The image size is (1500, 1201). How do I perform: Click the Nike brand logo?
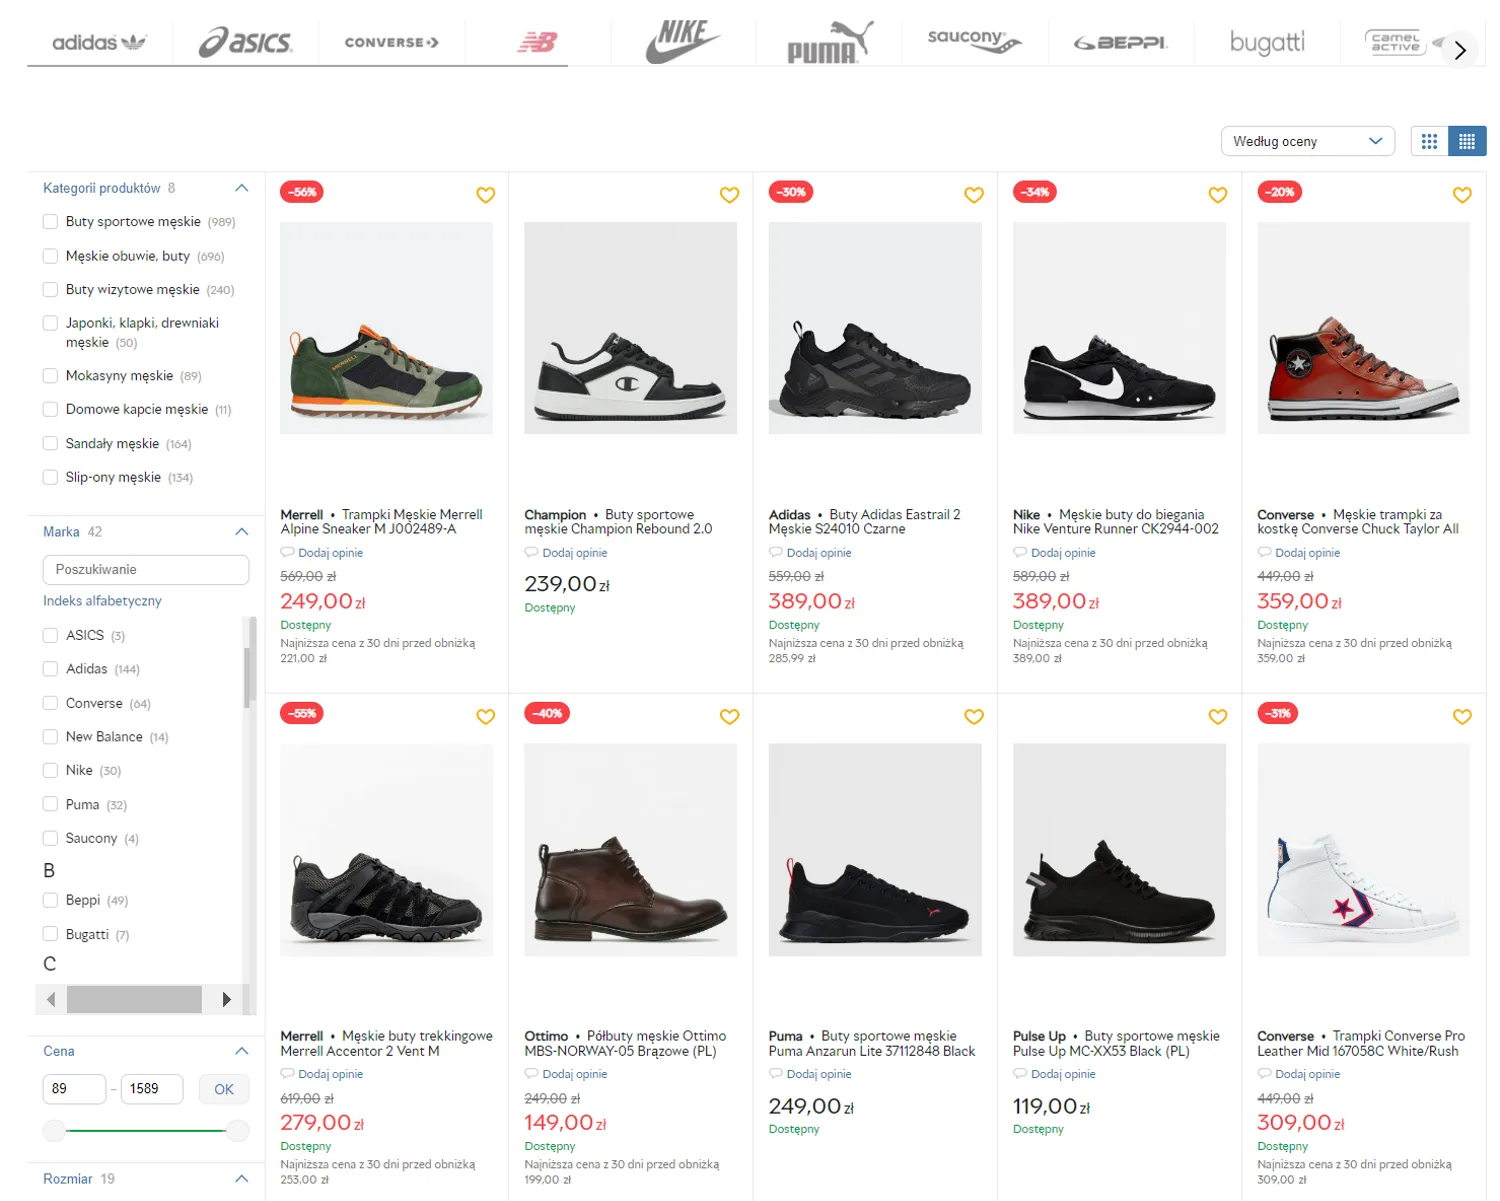683,42
